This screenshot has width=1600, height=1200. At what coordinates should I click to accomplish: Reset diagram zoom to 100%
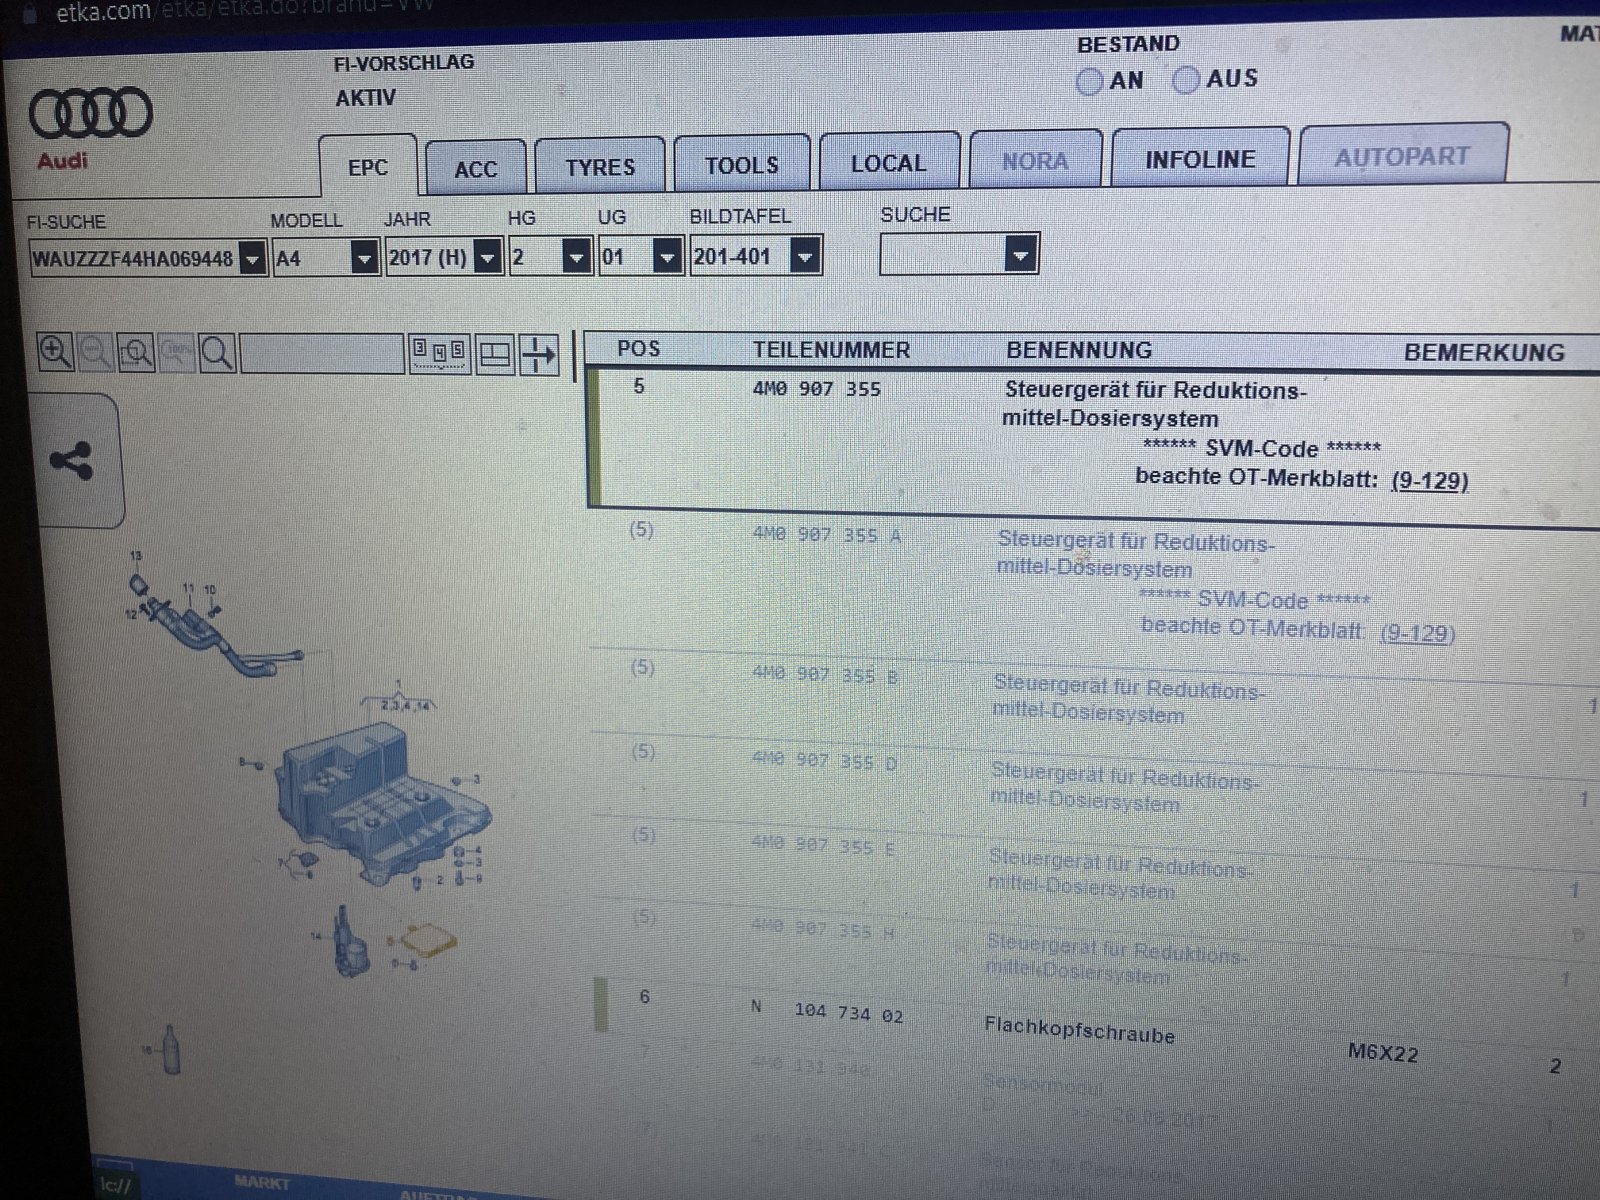[x=177, y=352]
